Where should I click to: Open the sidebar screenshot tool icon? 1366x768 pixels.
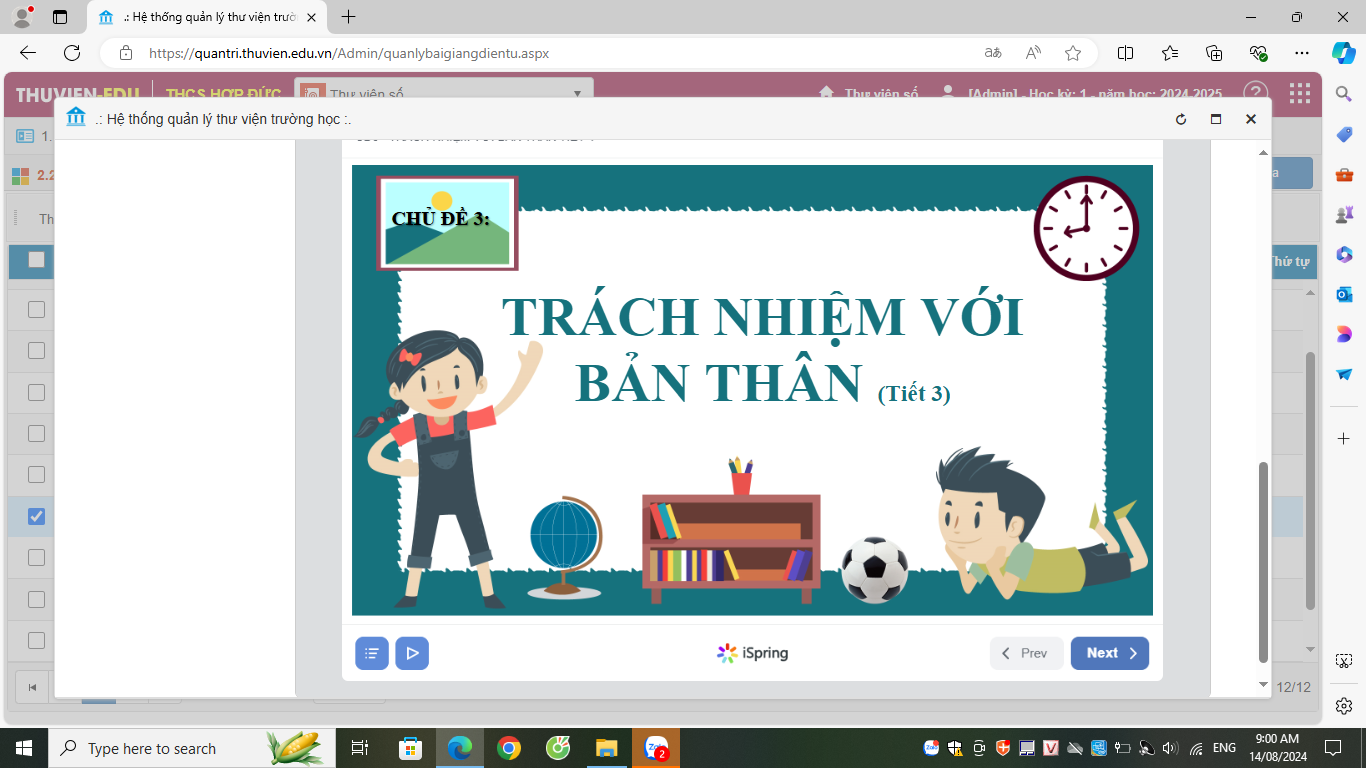(x=1344, y=661)
